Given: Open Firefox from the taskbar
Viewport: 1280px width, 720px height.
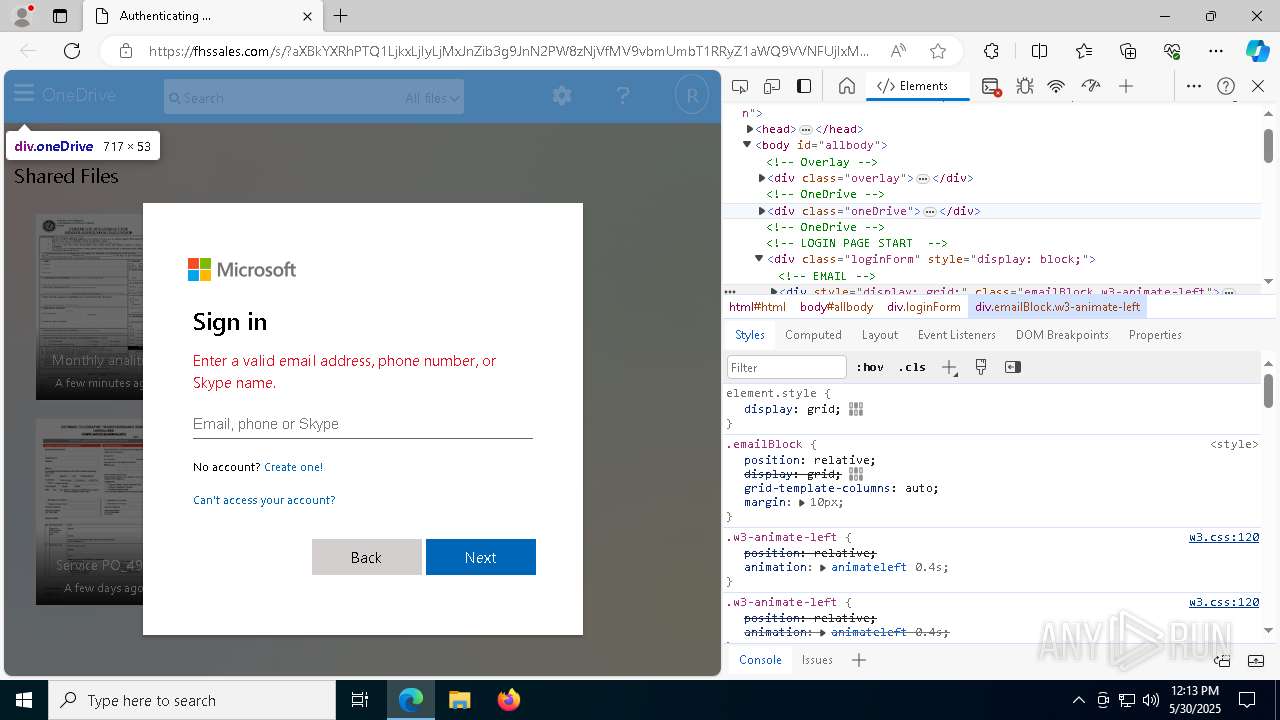Looking at the screenshot, I should coord(508,700).
